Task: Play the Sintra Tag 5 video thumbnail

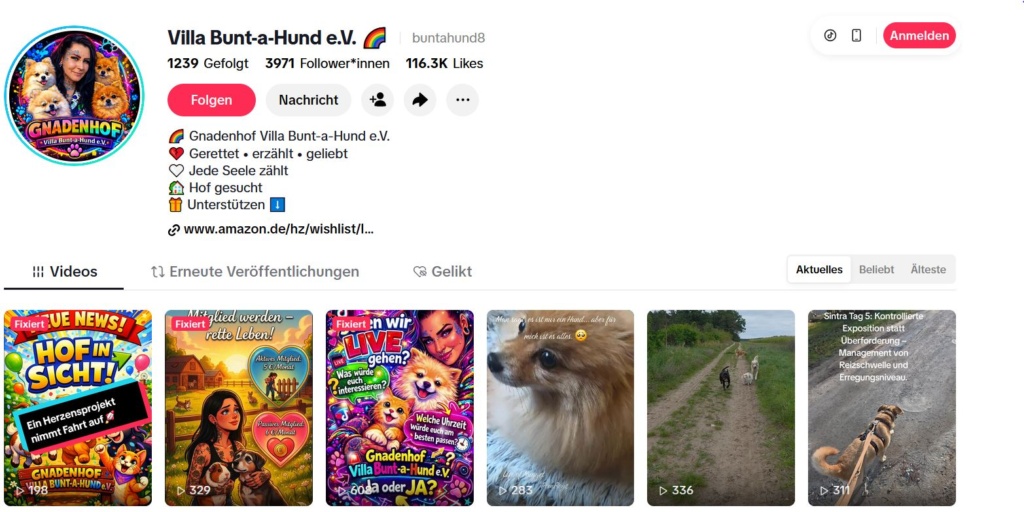Action: tap(882, 408)
